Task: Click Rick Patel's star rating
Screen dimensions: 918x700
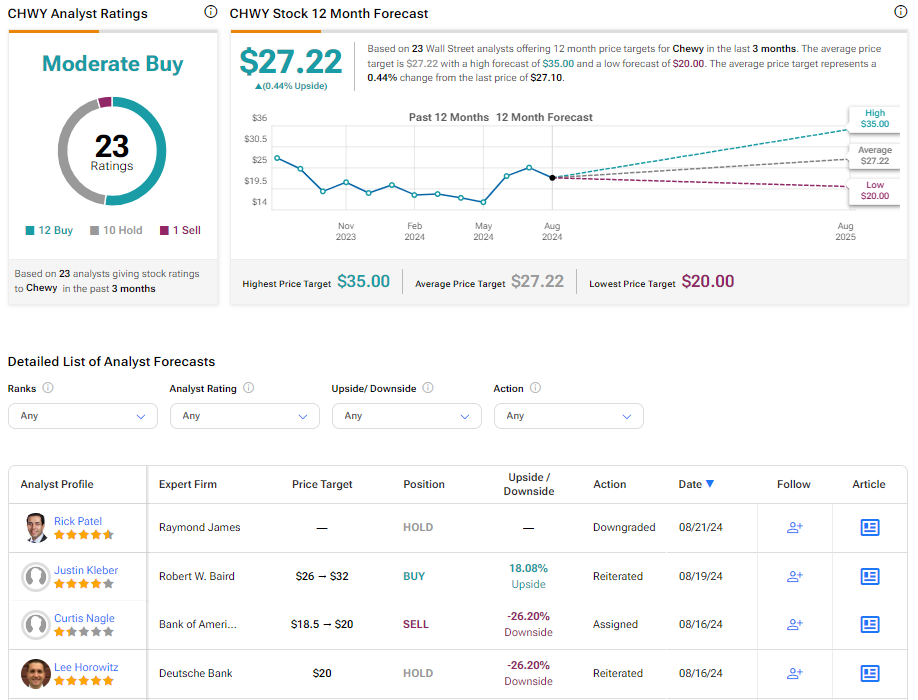Action: click(x=84, y=534)
